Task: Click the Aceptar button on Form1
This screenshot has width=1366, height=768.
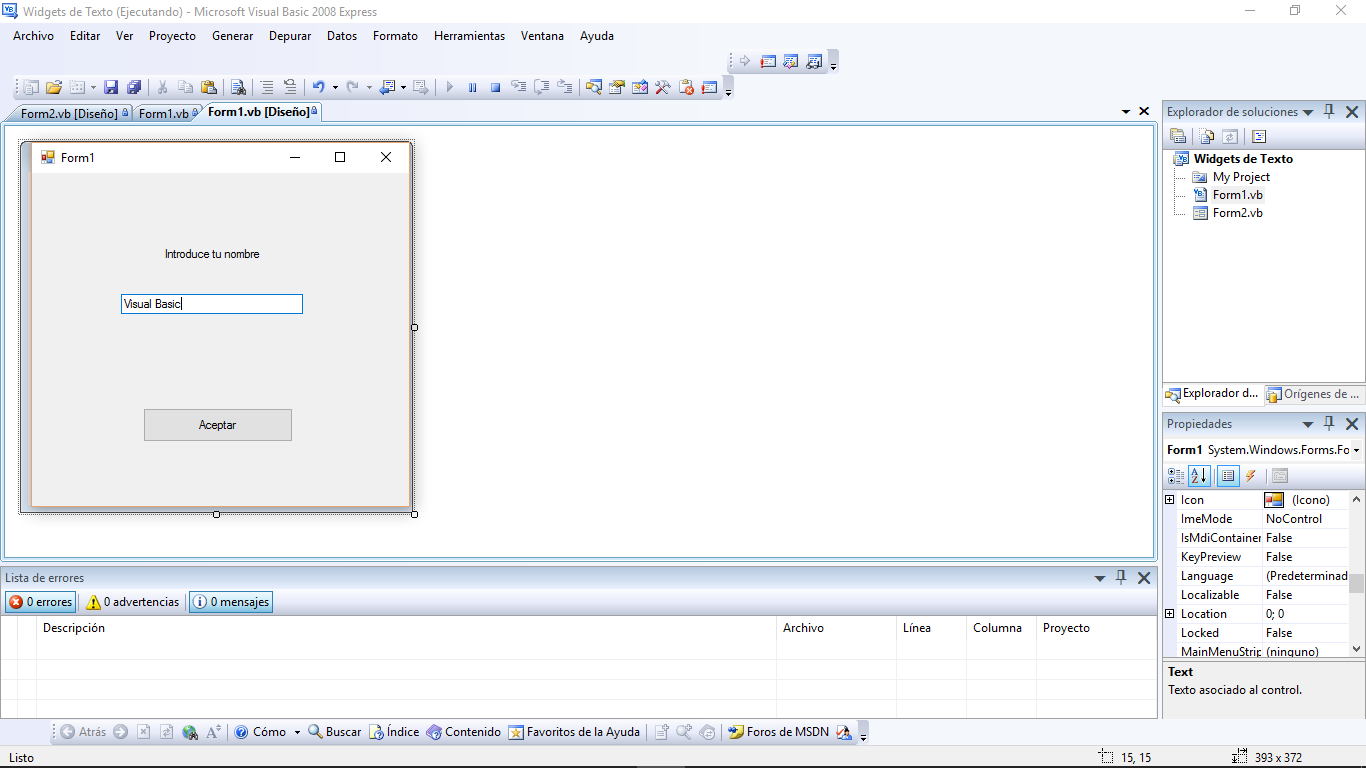Action: 218,425
